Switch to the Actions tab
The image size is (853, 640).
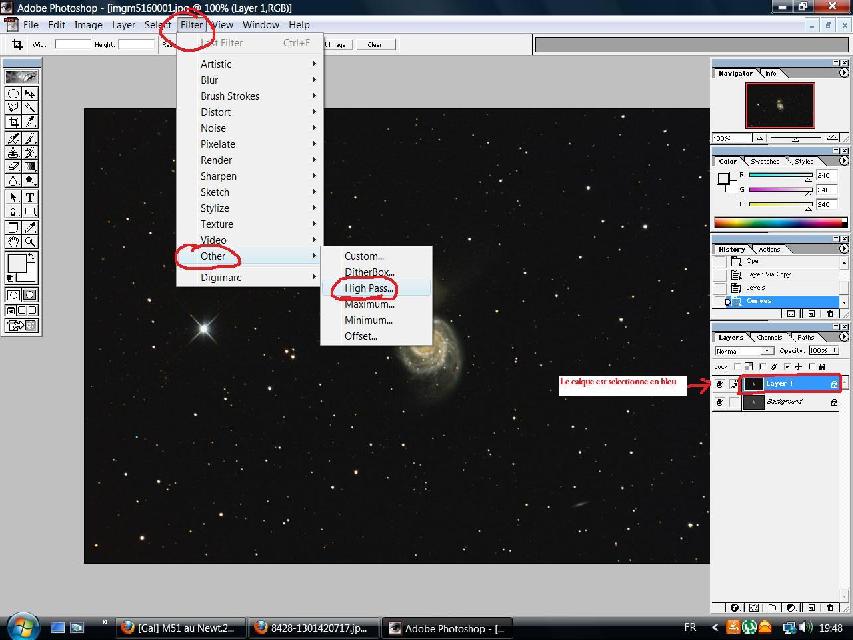point(769,249)
